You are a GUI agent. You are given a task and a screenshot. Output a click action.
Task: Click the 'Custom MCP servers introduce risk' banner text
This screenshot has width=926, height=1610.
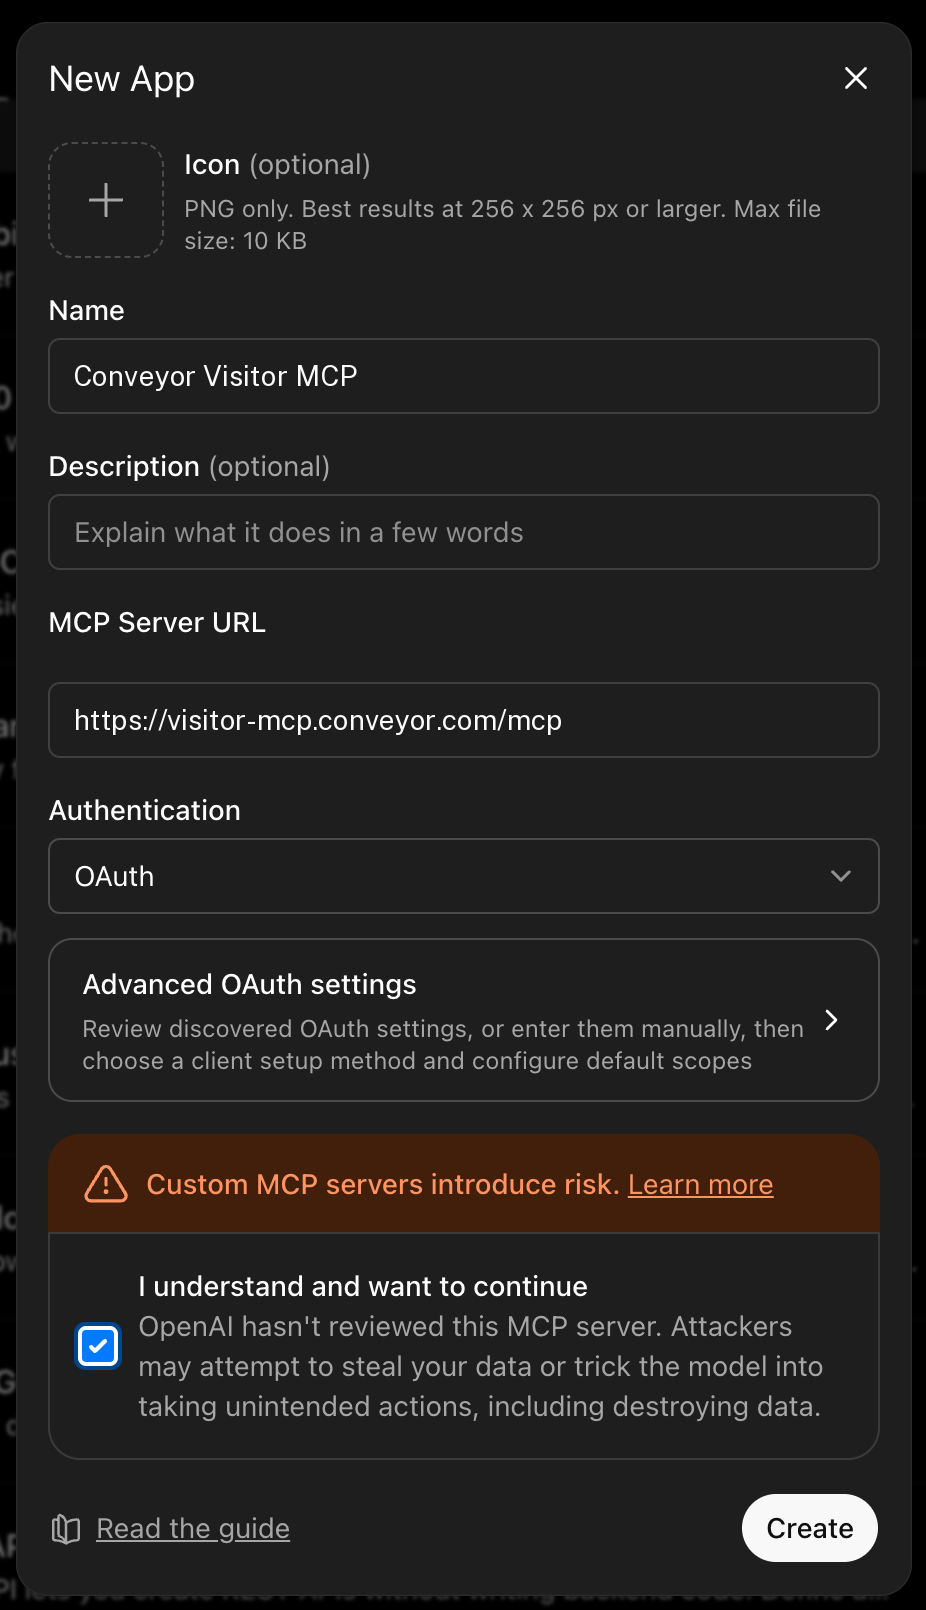(x=383, y=1184)
